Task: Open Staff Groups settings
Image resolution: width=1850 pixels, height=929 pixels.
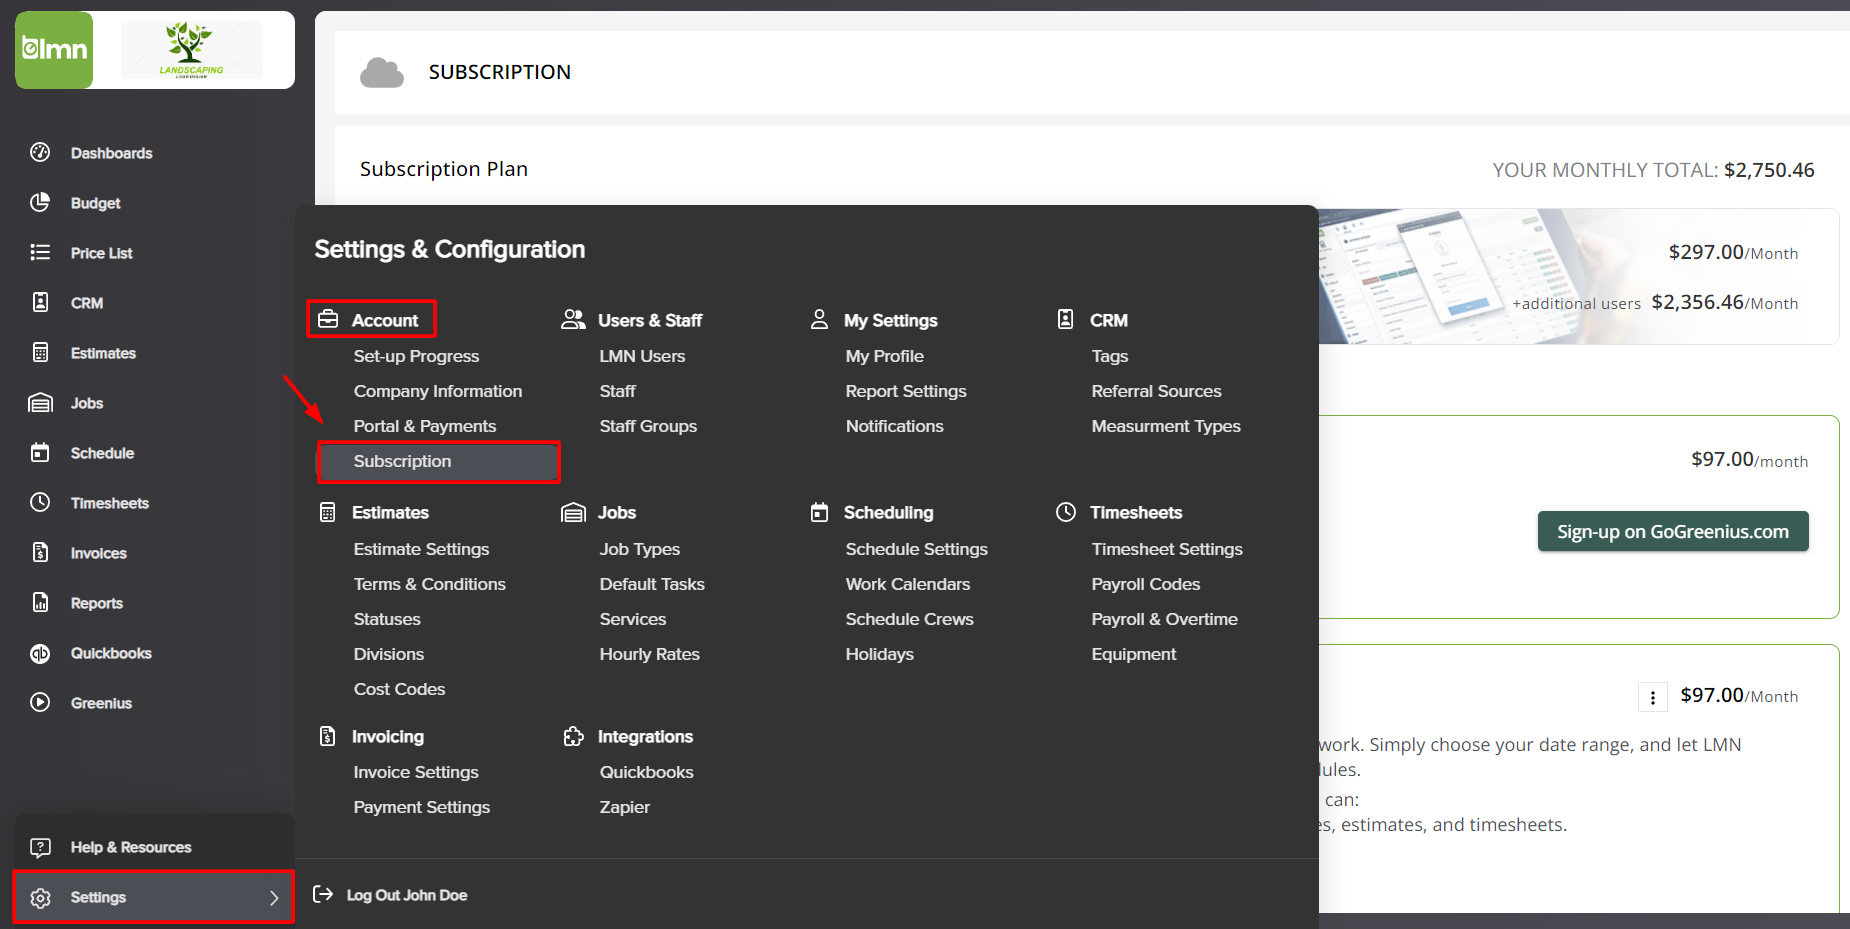Action: (x=648, y=426)
